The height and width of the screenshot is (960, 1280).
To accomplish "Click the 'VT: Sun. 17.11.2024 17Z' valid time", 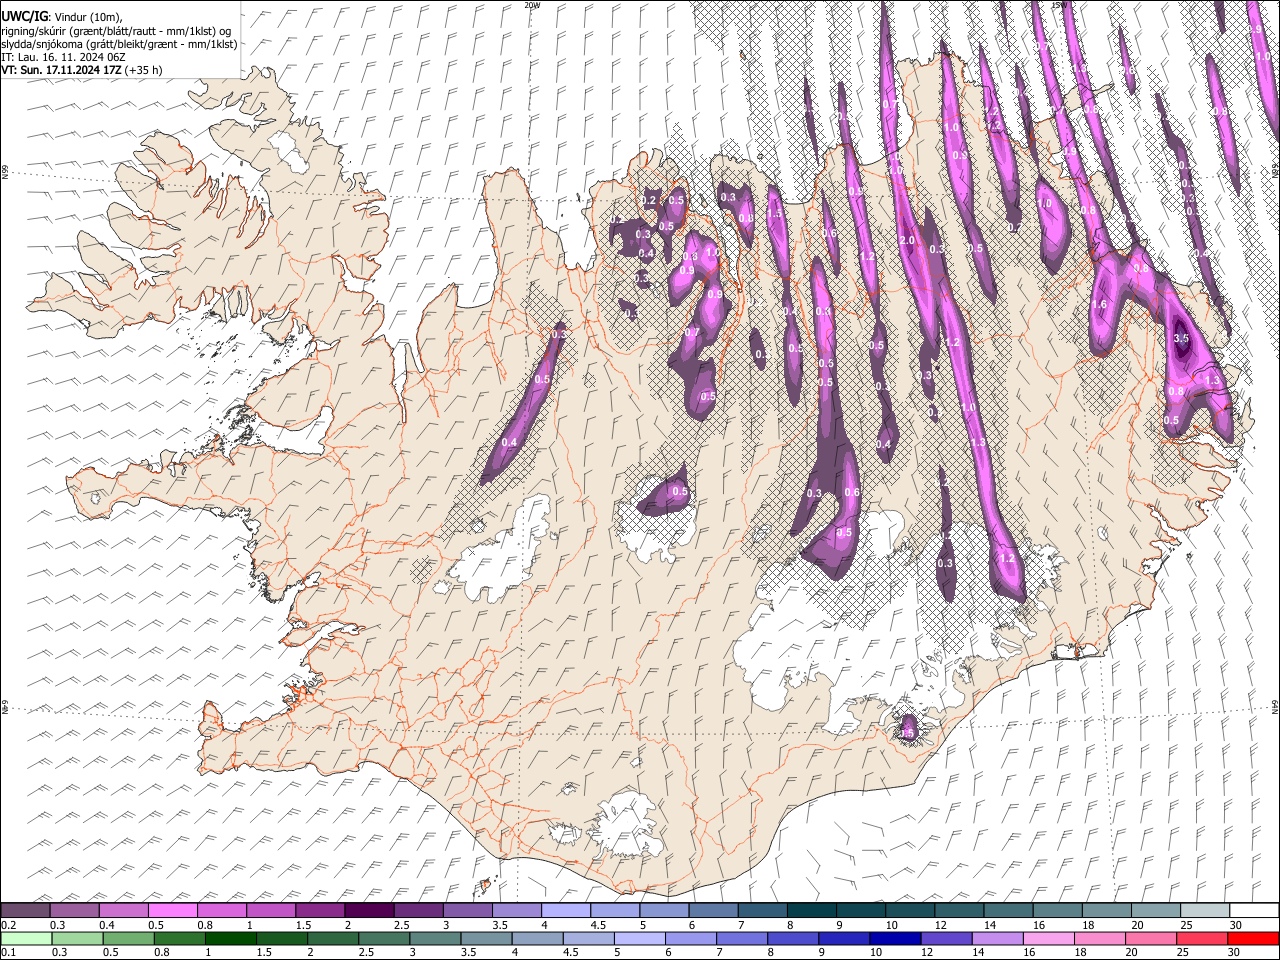I will [x=61, y=70].
